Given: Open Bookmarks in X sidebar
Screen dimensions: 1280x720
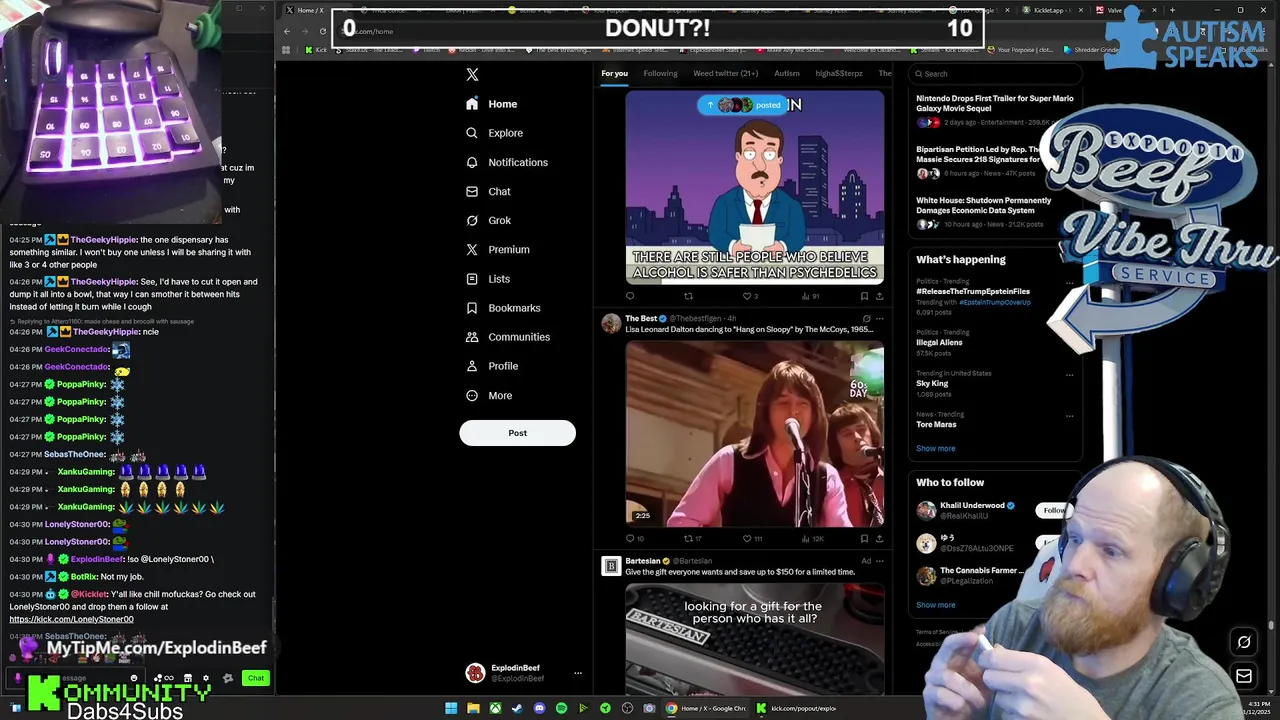Looking at the screenshot, I should tap(503, 308).
